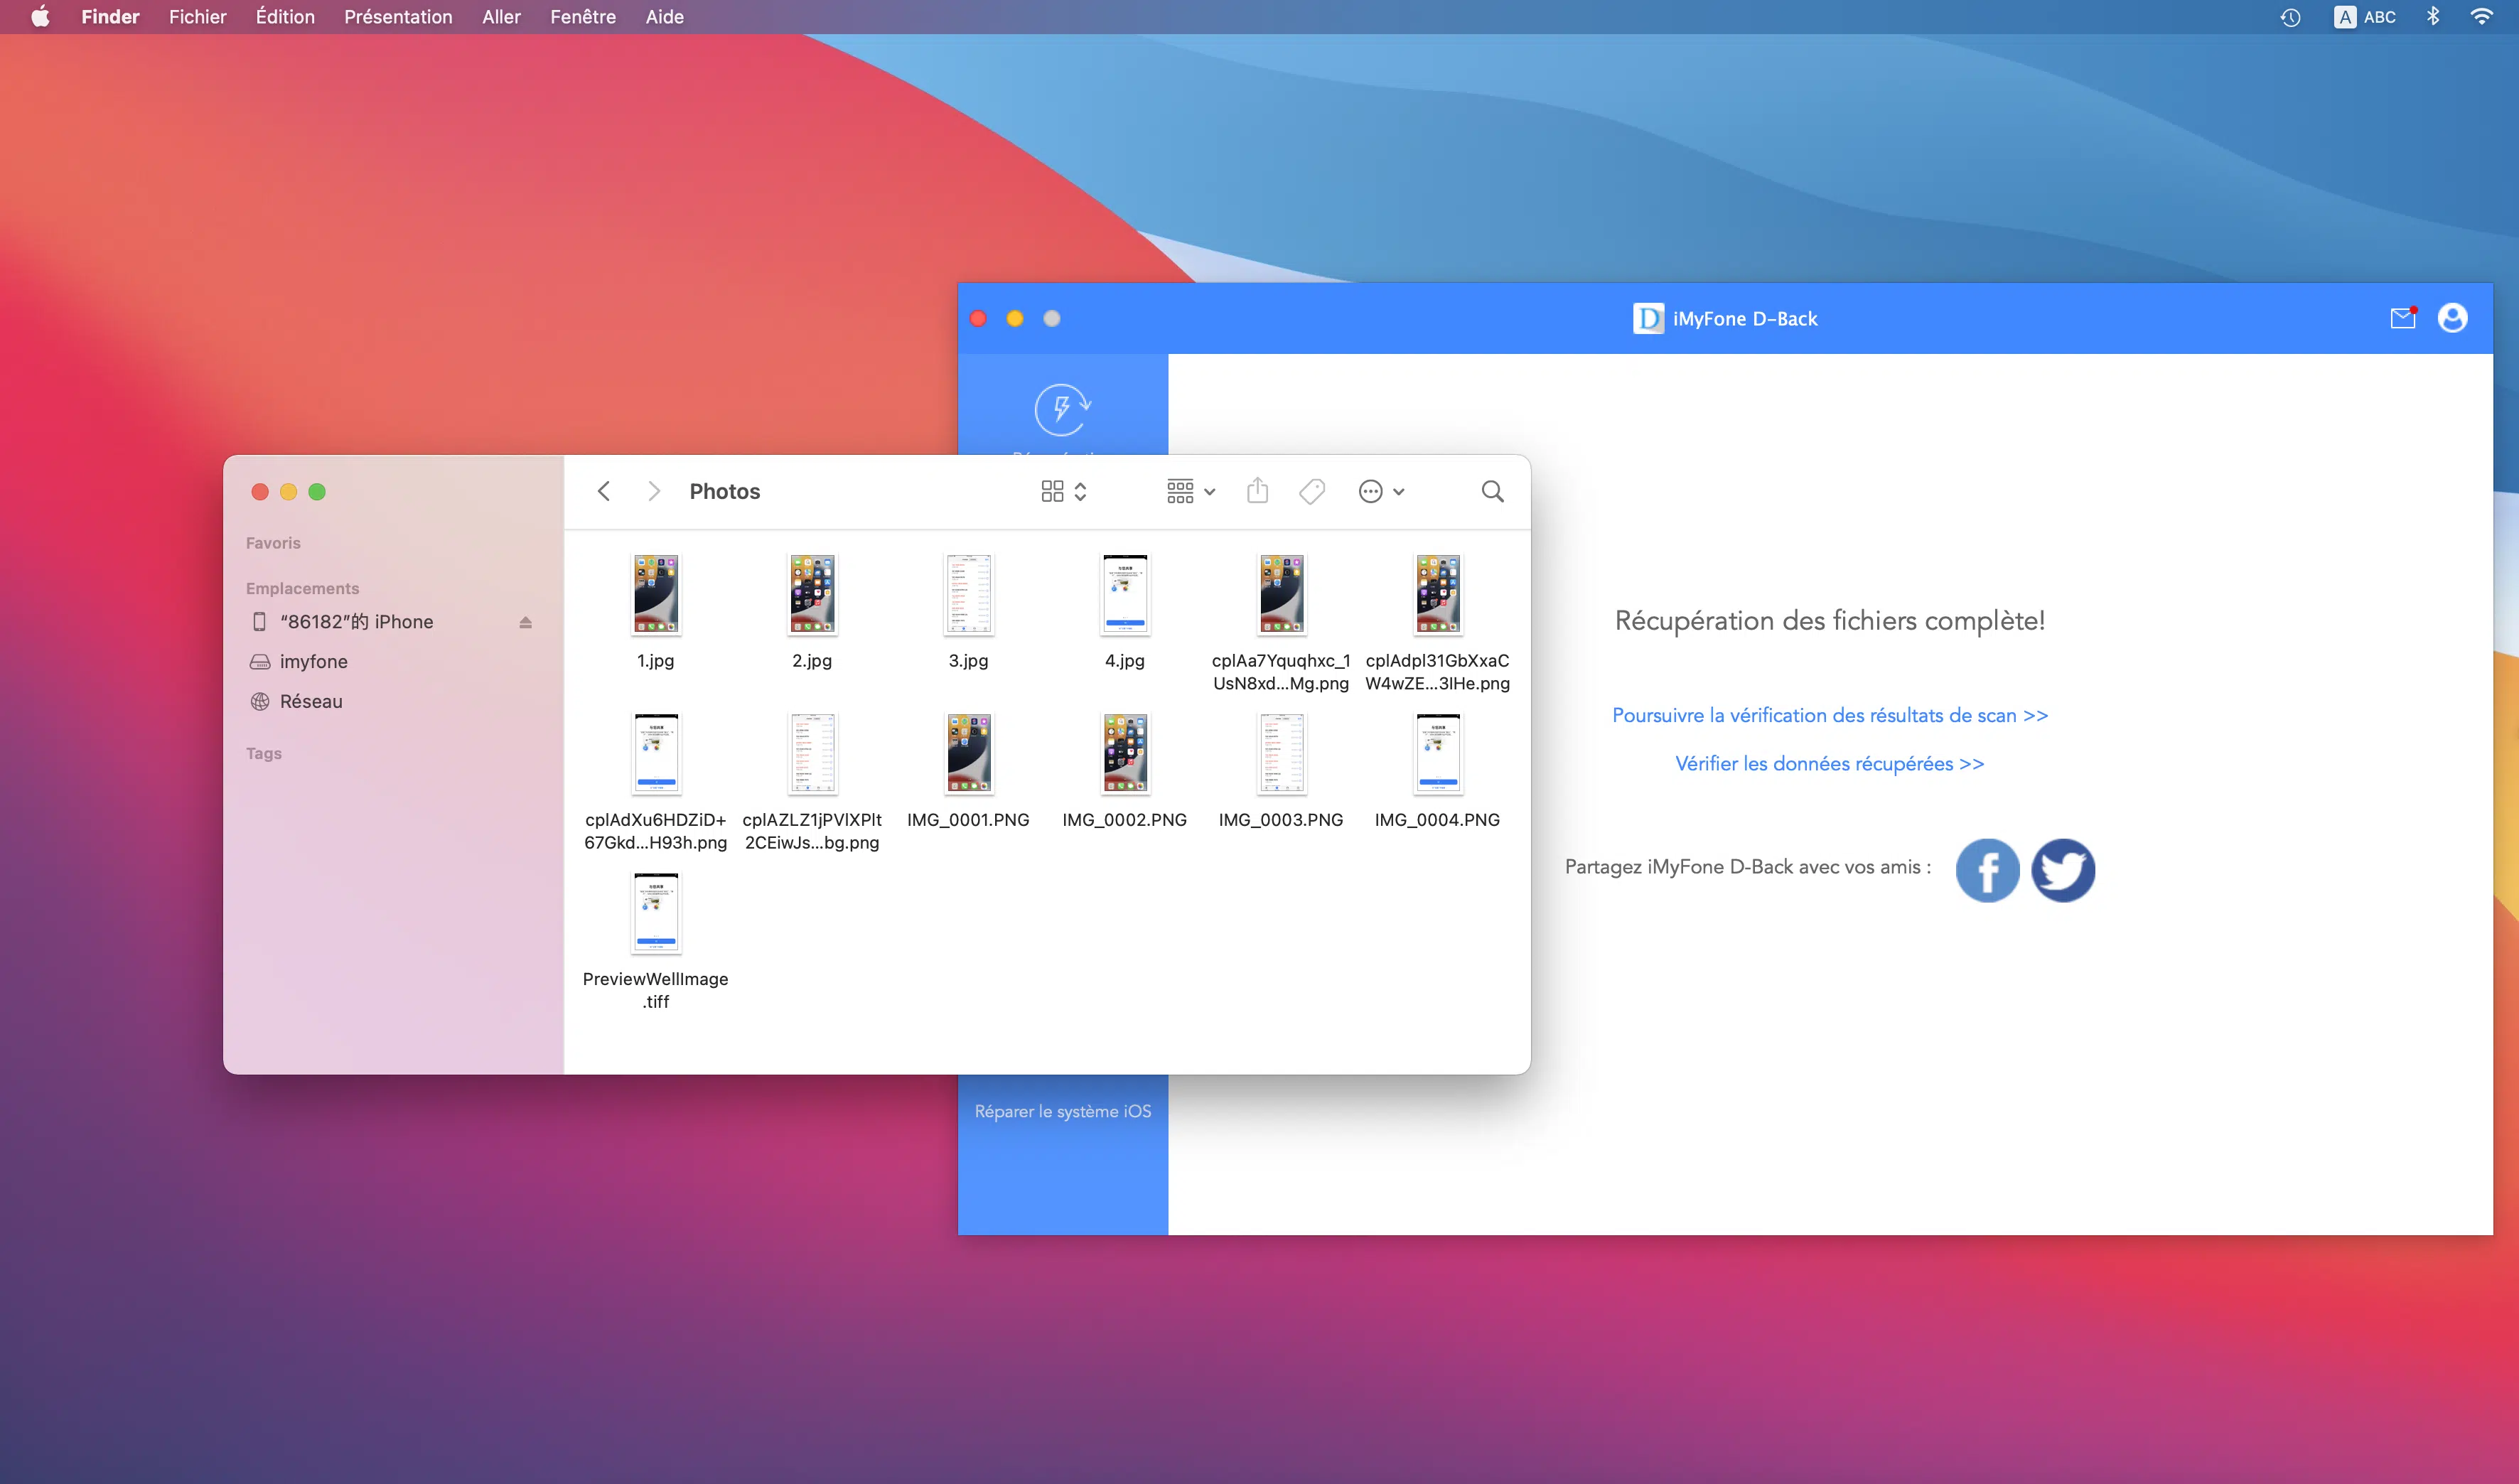
Task: Go back in Finder Photos window
Action: 603,491
